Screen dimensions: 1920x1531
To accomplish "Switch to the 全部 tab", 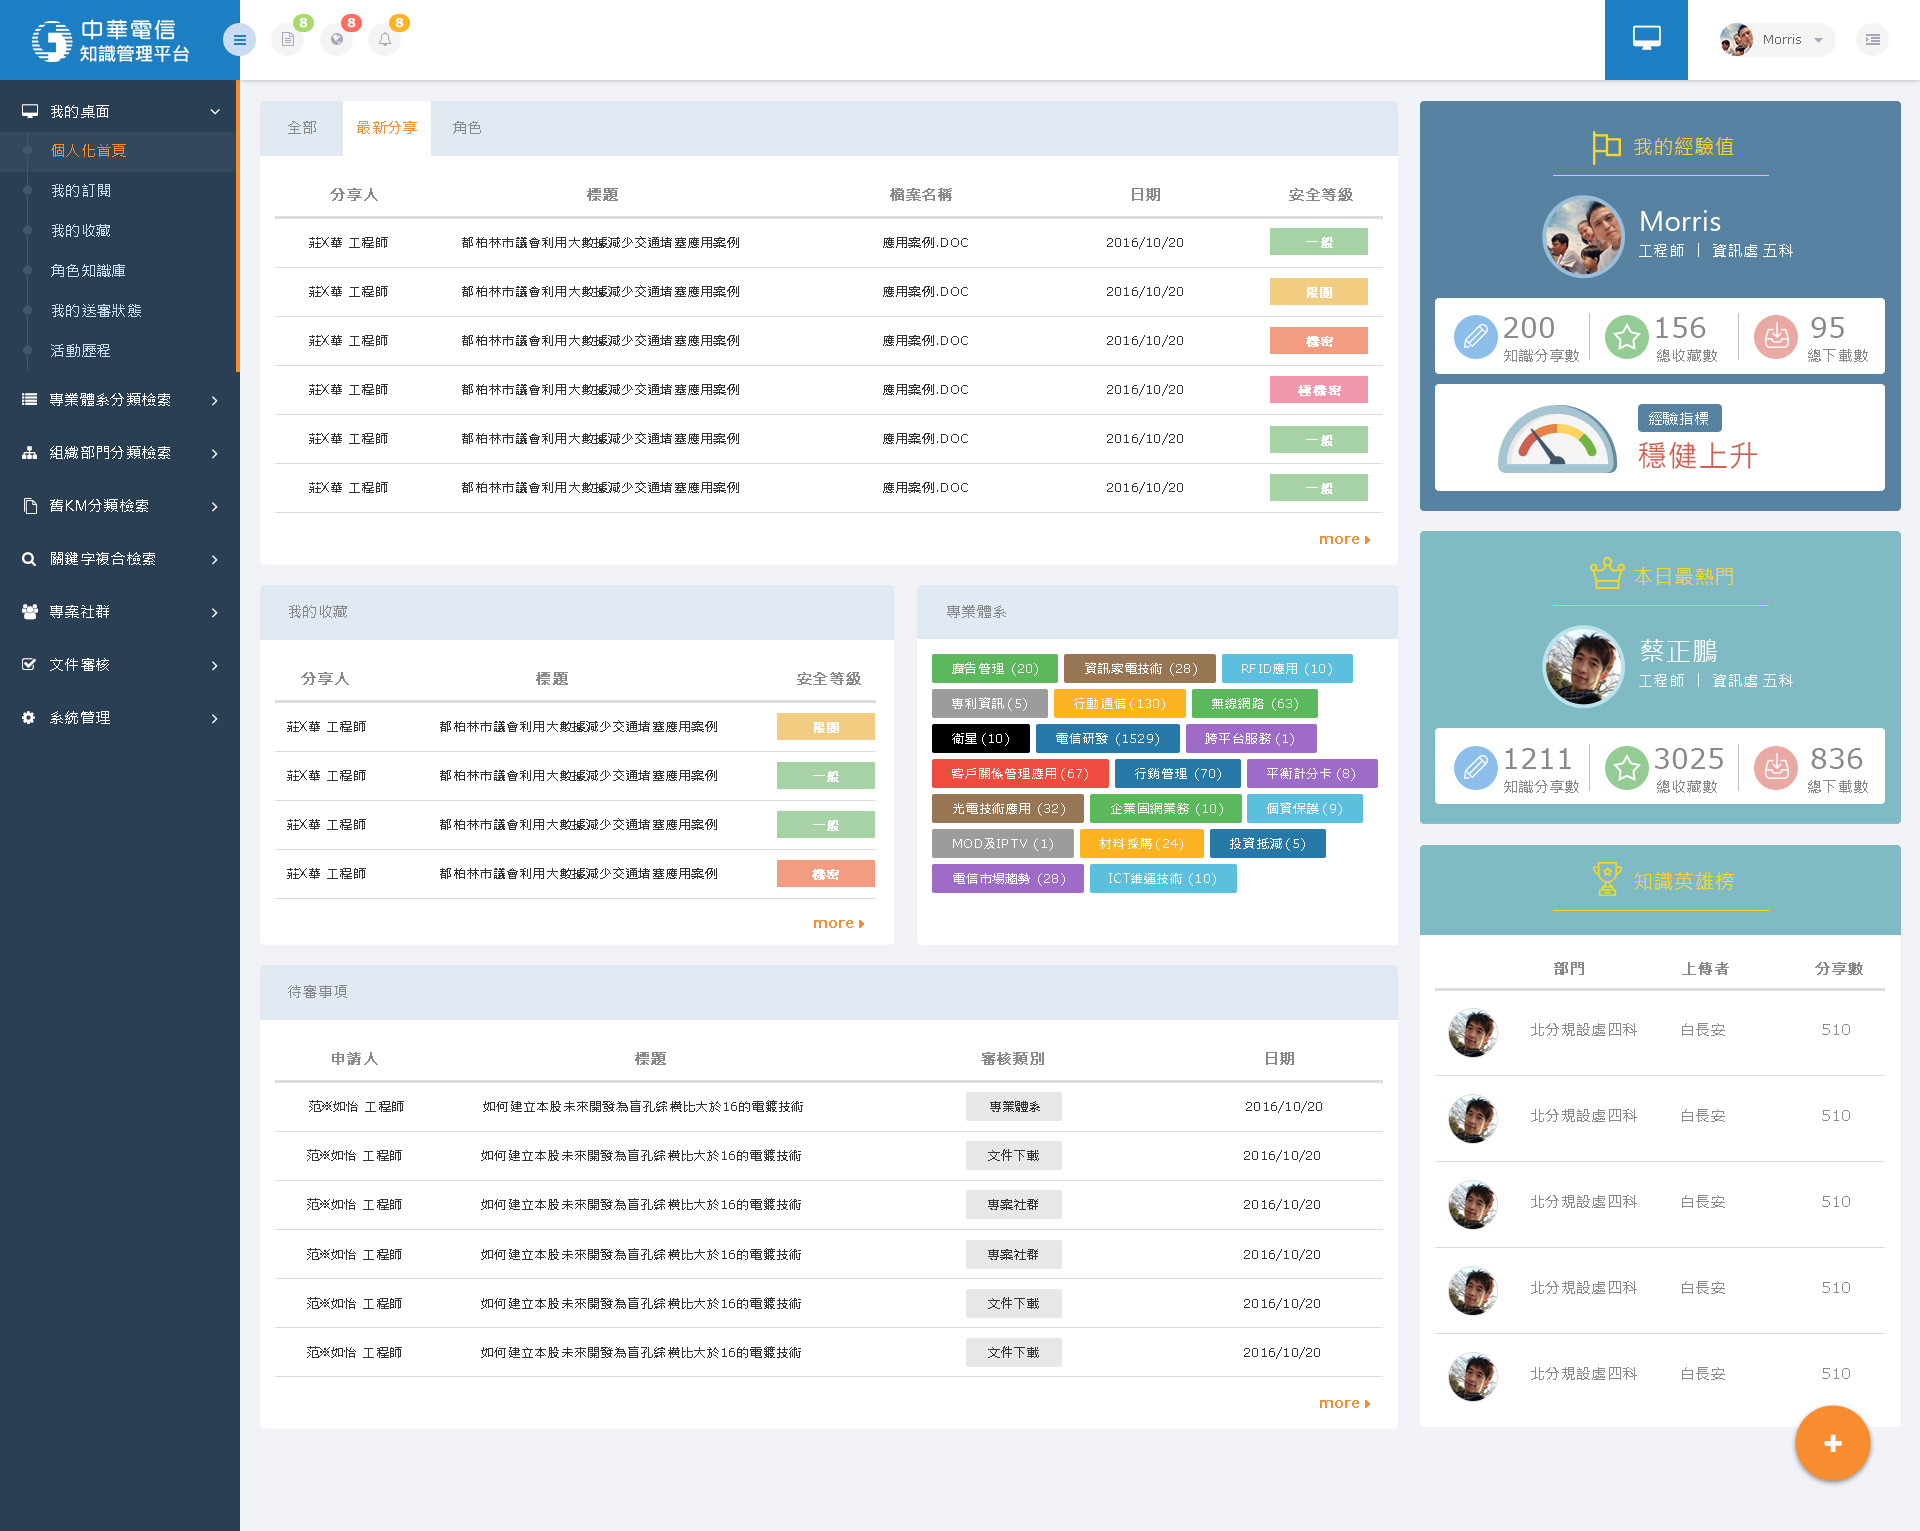I will tap(302, 128).
